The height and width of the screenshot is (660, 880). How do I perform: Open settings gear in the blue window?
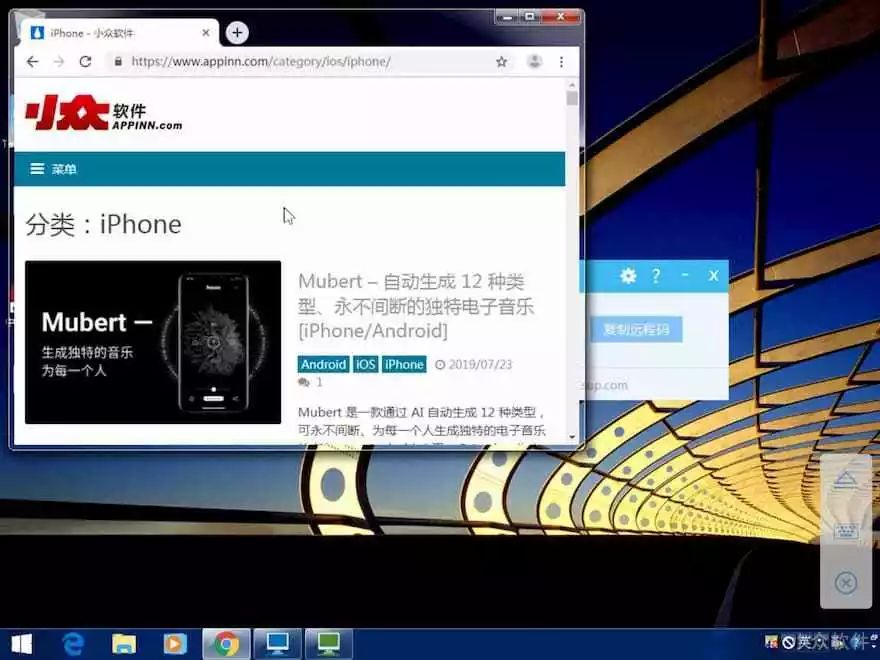tap(628, 276)
